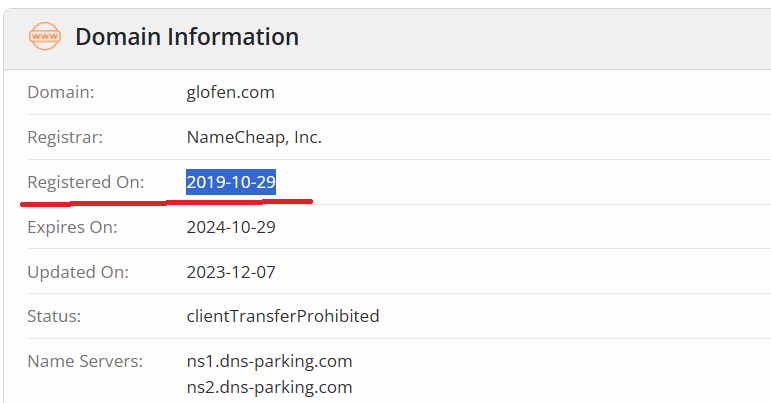Viewport: 771px width, 403px height.
Task: Click the orange WWW globe icon
Action: click(45, 37)
